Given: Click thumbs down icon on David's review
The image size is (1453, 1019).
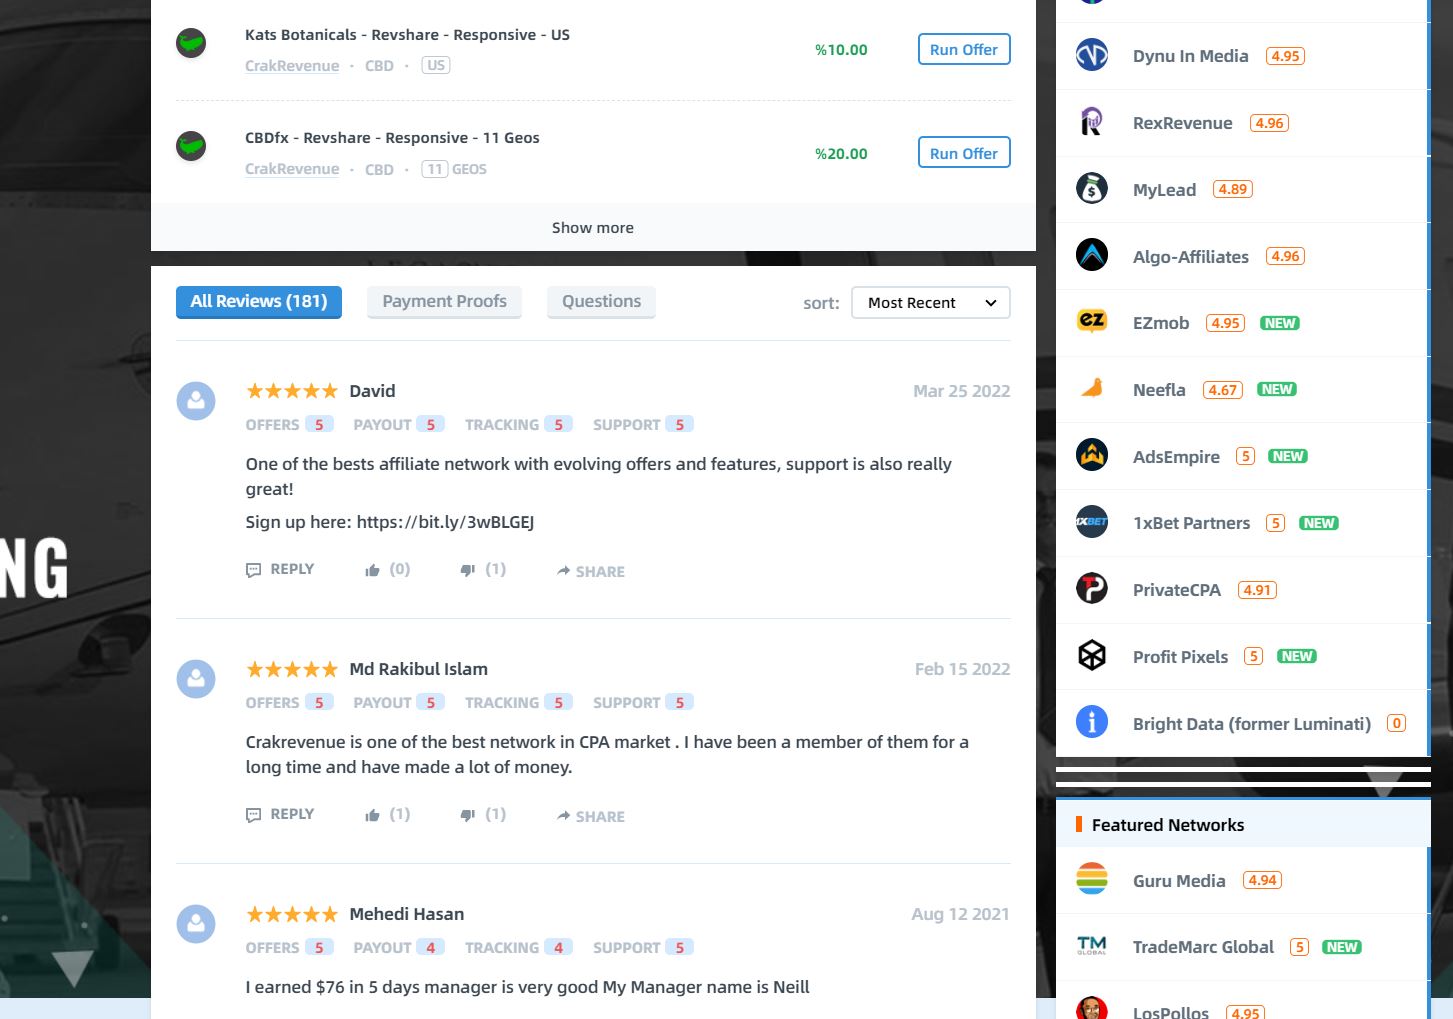Looking at the screenshot, I should click(x=467, y=570).
